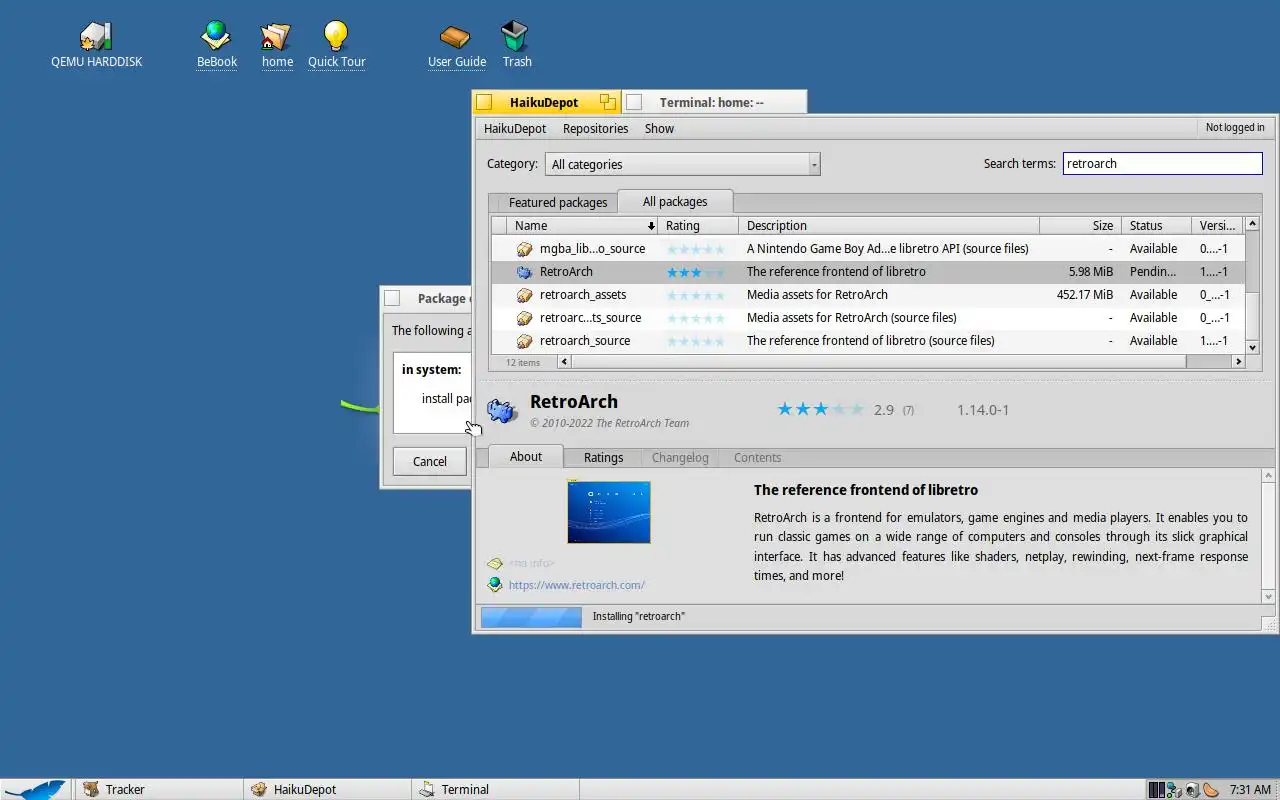1280x800 pixels.
Task: Open the Category dropdown
Action: [x=682, y=164]
